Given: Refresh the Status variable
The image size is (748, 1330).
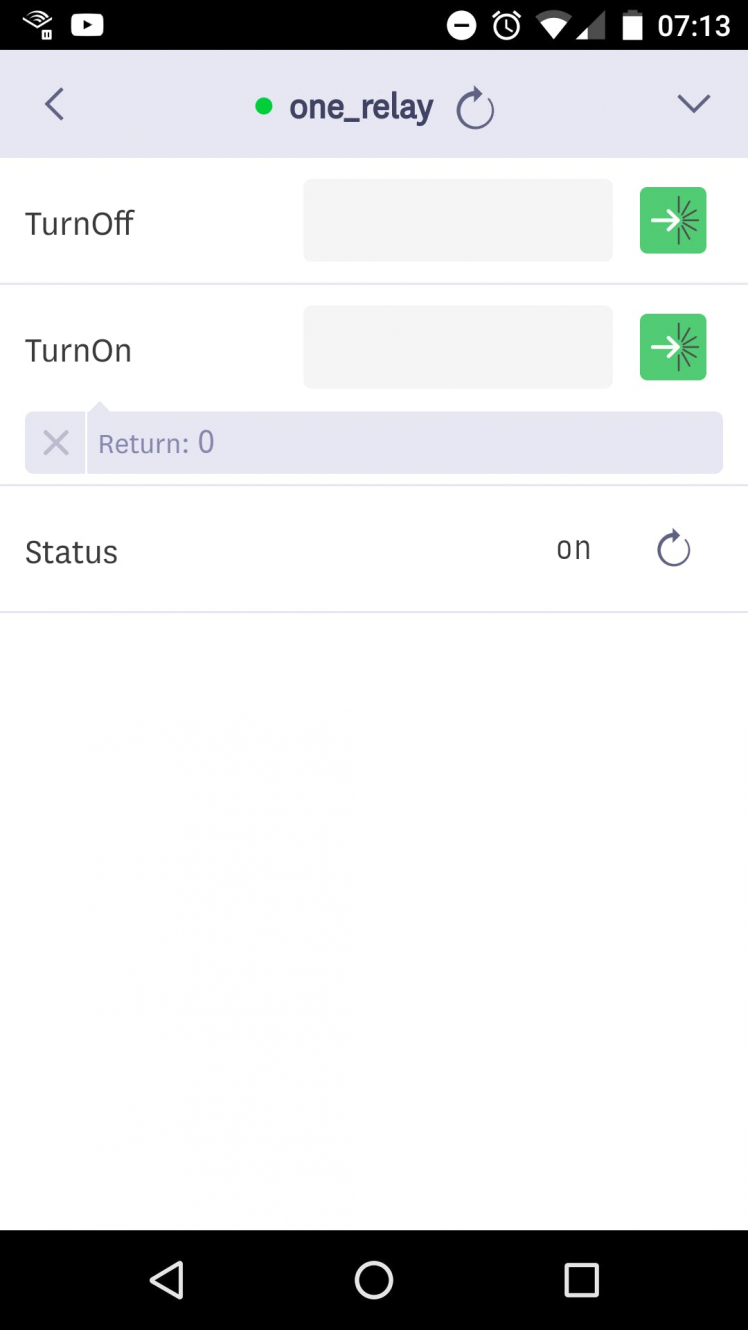Looking at the screenshot, I should (673, 549).
